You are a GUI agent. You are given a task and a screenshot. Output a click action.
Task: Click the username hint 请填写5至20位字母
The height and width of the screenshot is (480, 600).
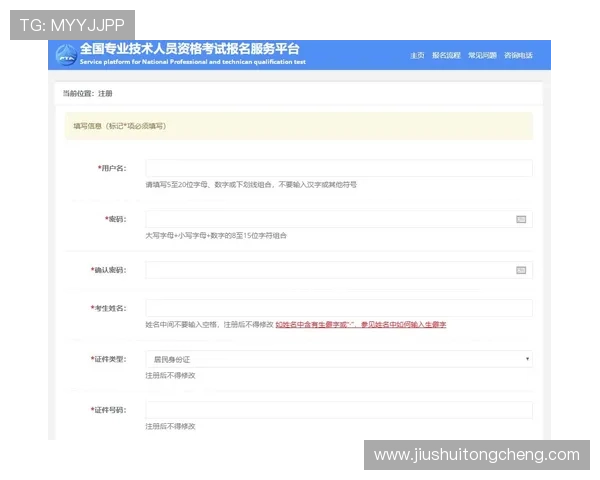[251, 184]
